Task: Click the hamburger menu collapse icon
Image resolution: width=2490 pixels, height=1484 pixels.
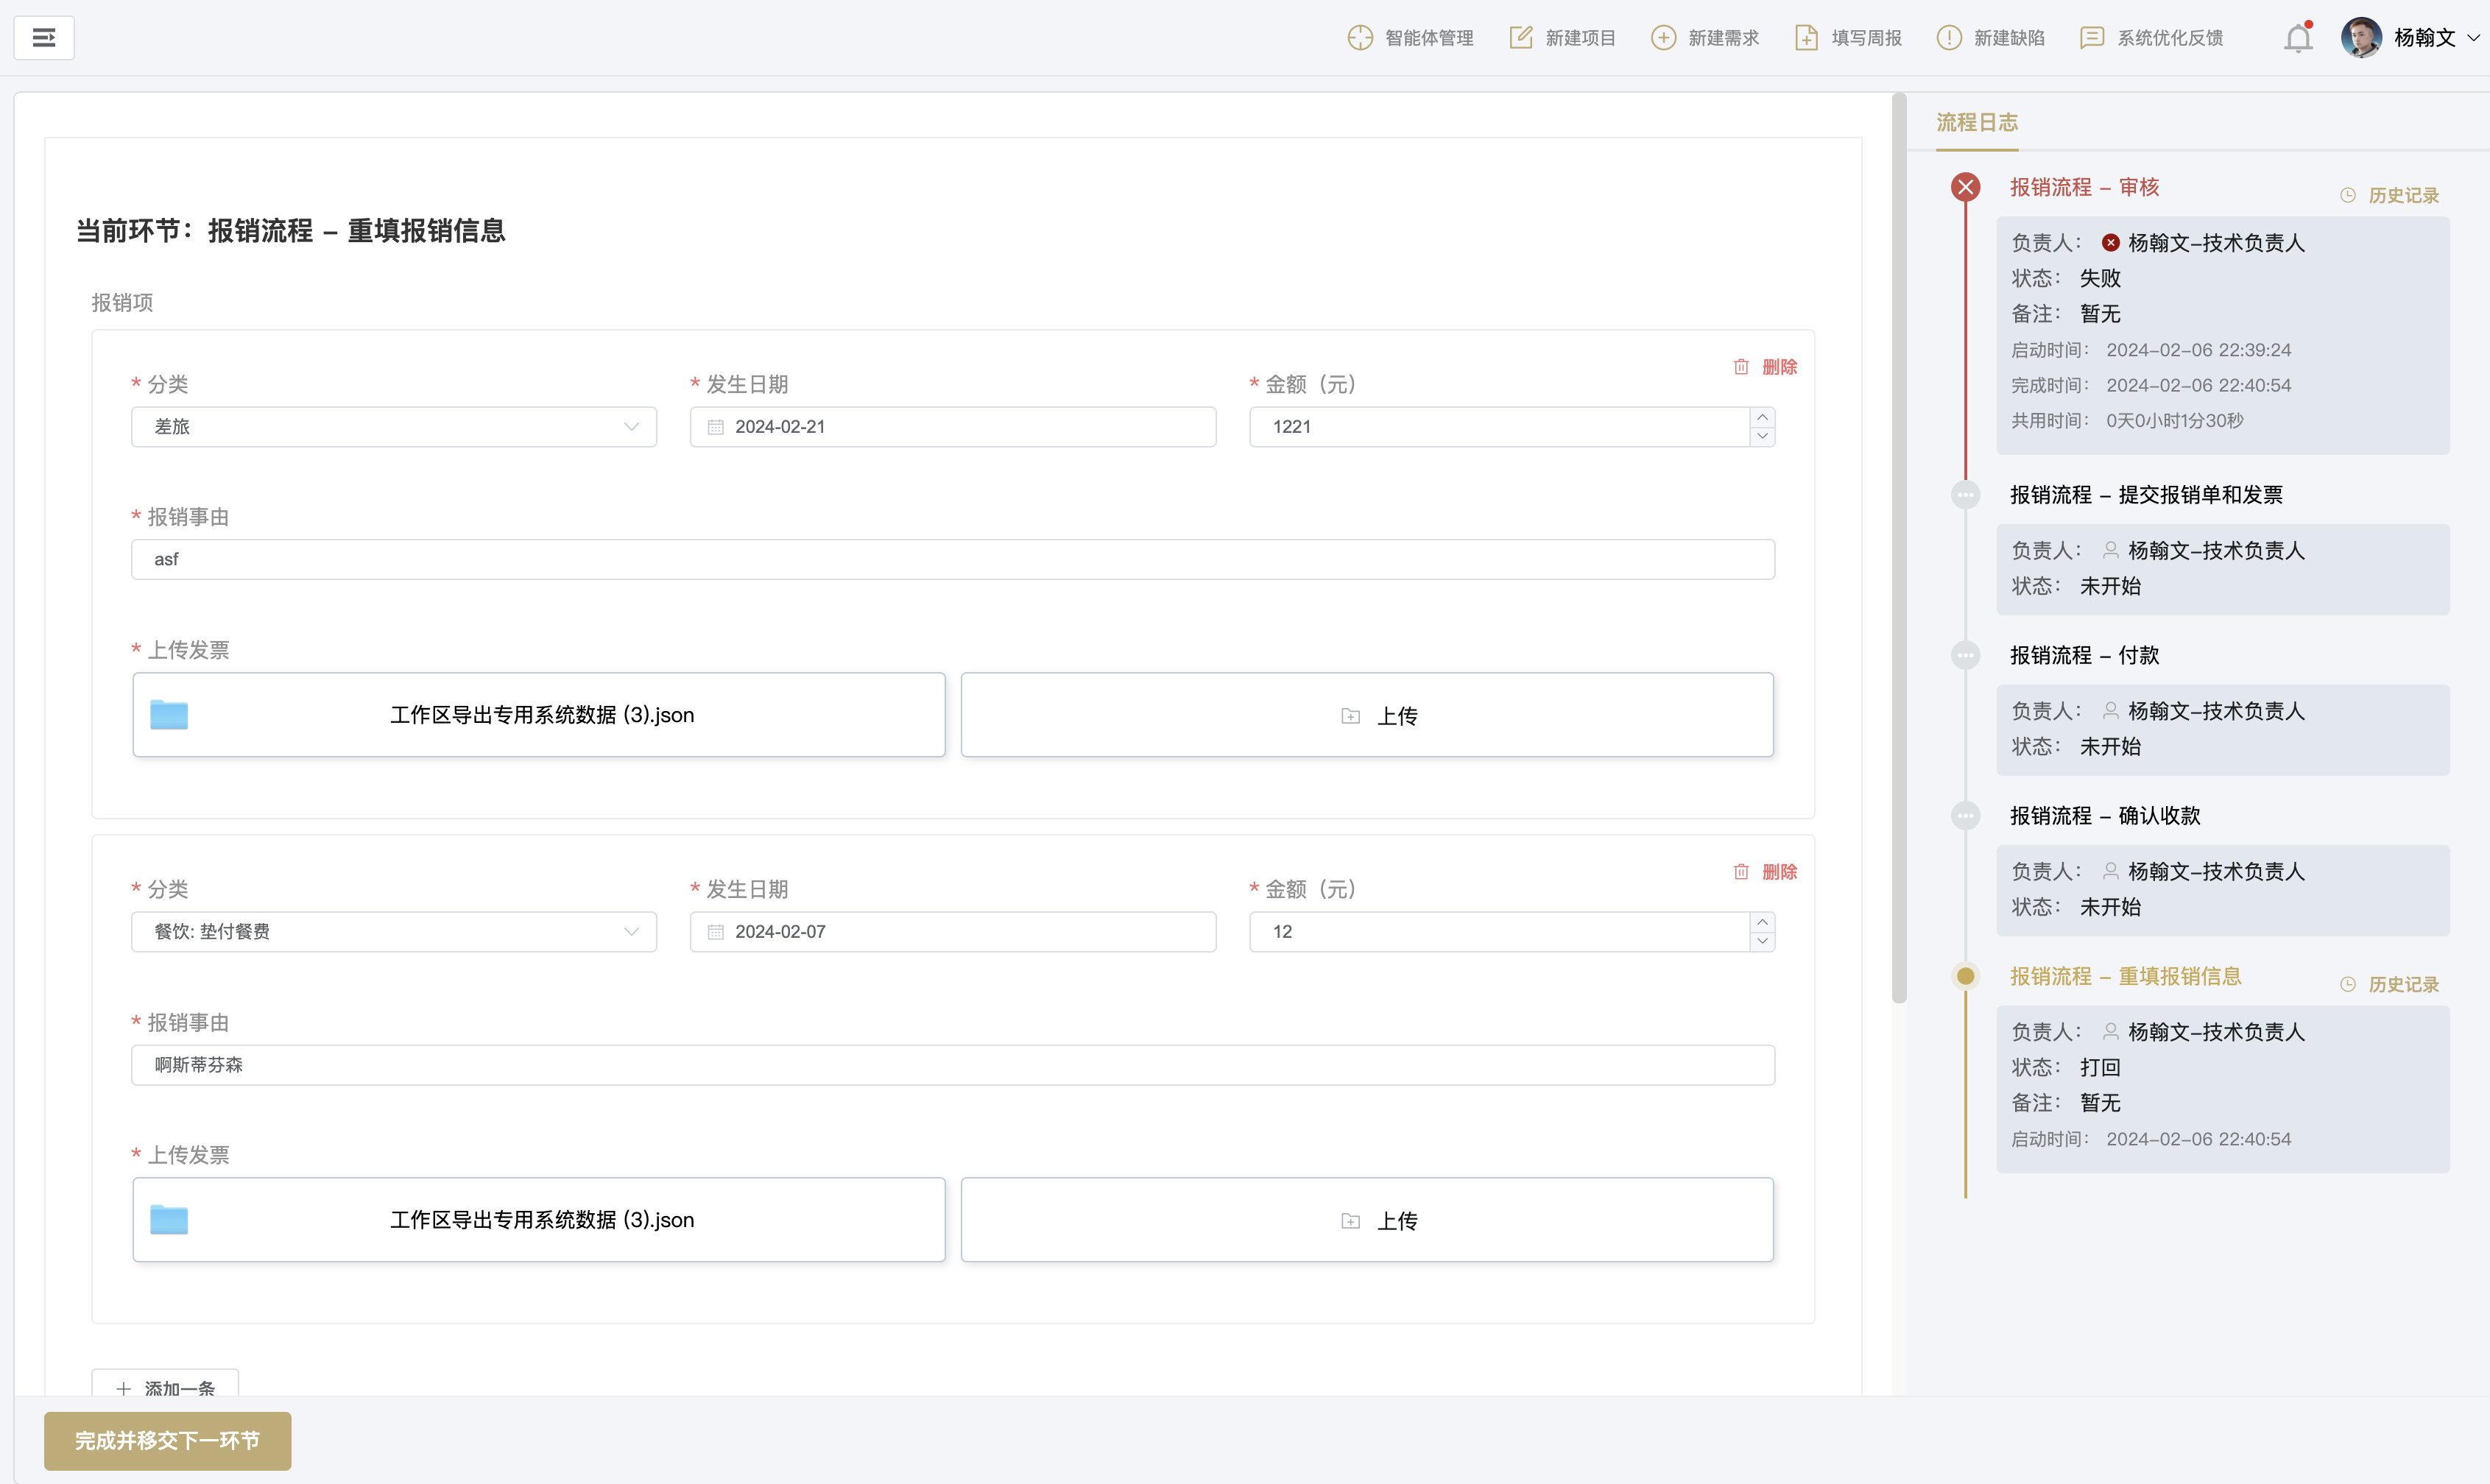Action: (44, 38)
